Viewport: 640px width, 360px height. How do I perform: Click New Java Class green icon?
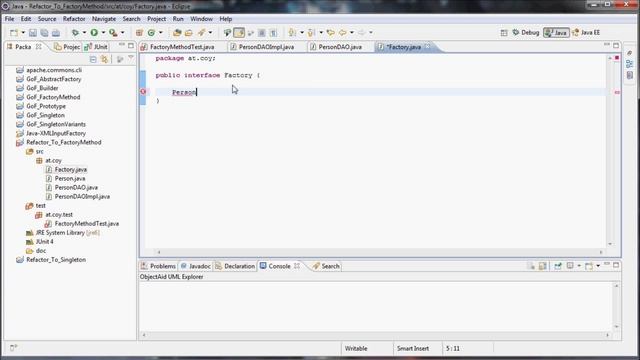tap(151, 33)
